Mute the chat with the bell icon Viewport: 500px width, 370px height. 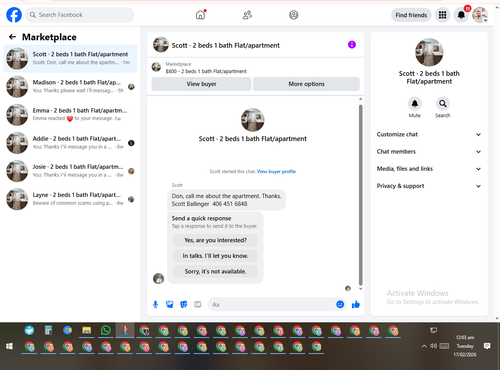pos(415,104)
